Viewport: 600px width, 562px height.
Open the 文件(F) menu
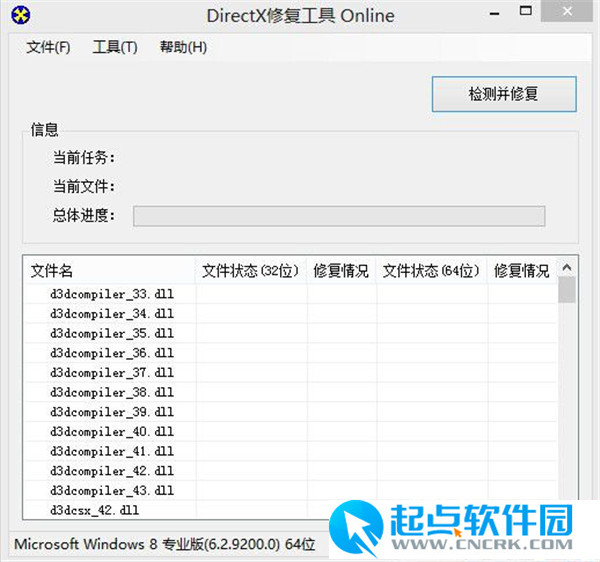click(x=48, y=47)
